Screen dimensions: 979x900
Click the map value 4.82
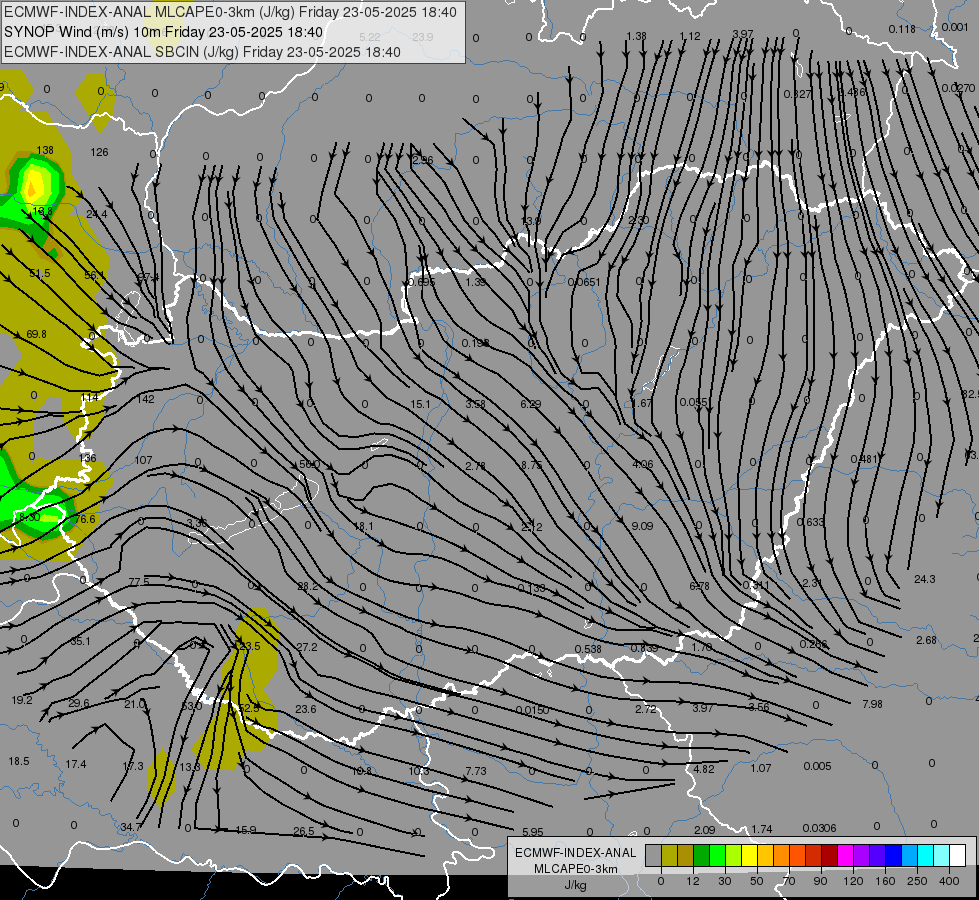(704, 769)
